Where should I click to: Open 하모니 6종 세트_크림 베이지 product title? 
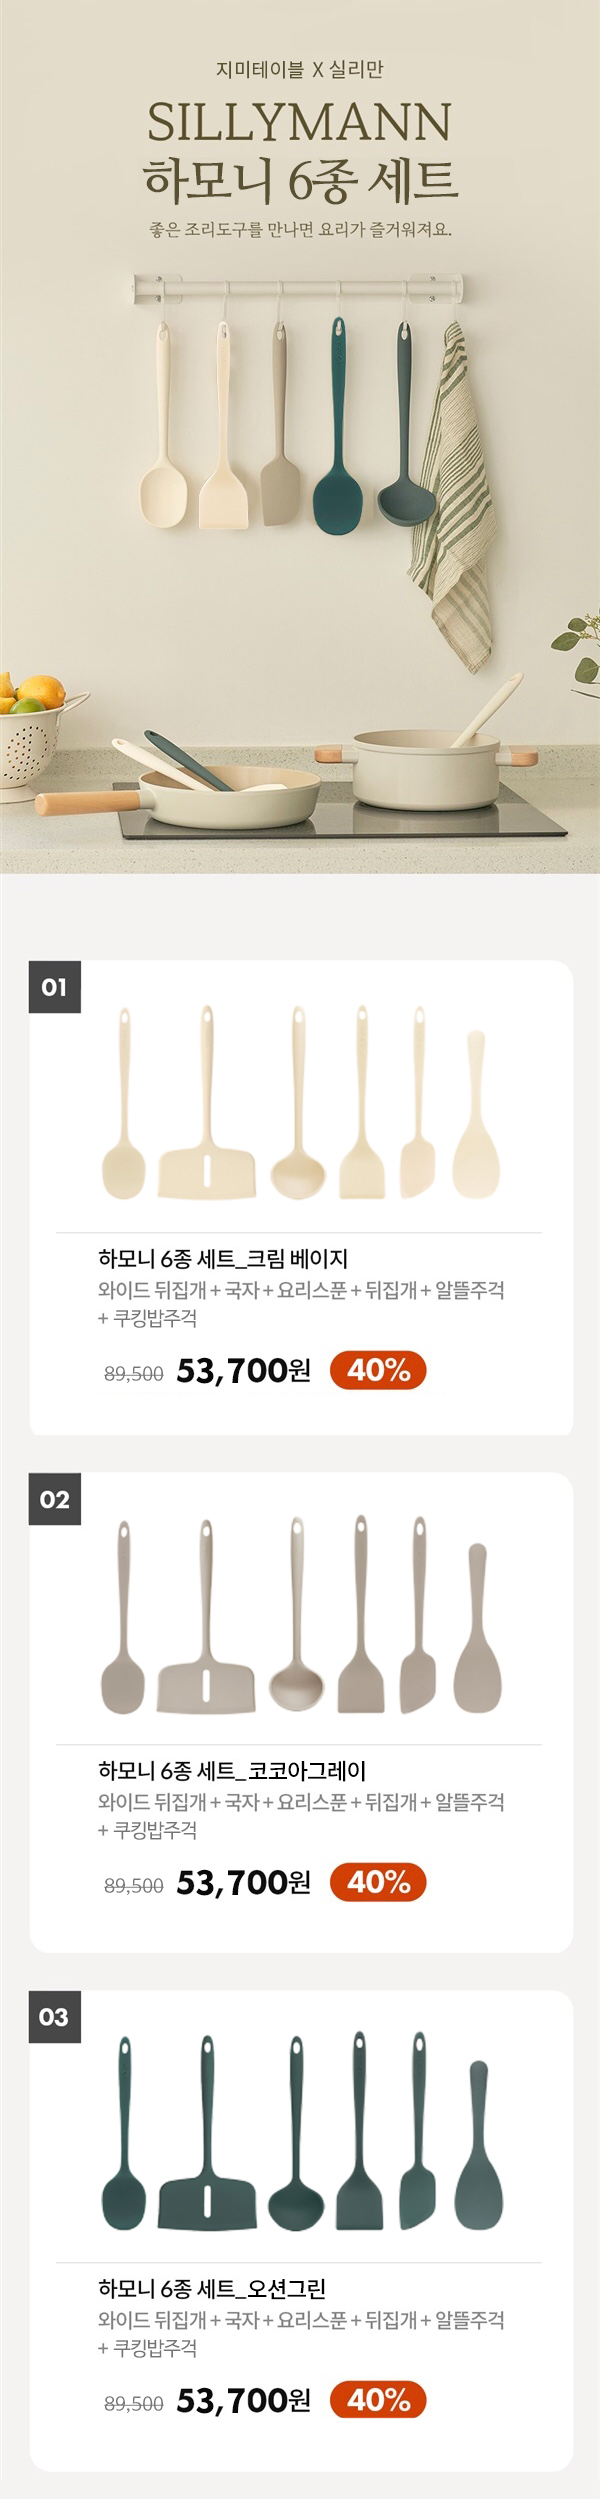pyautogui.click(x=222, y=1258)
